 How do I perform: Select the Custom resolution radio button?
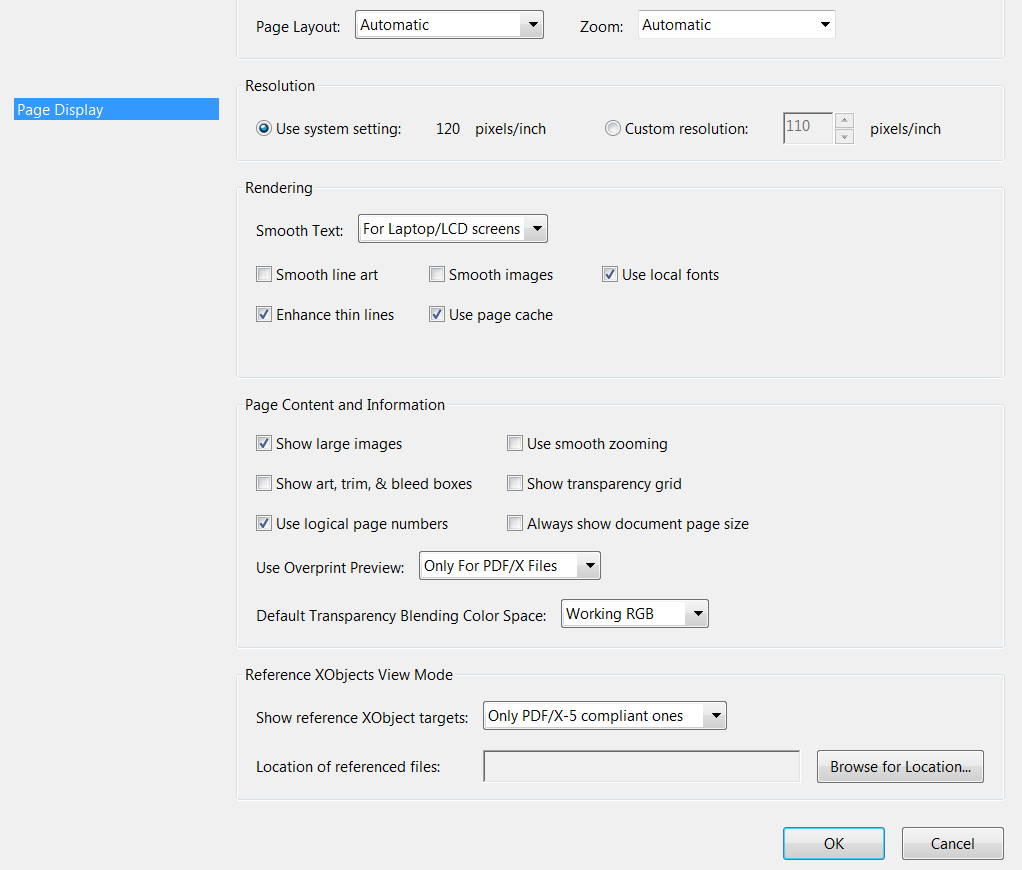[610, 128]
